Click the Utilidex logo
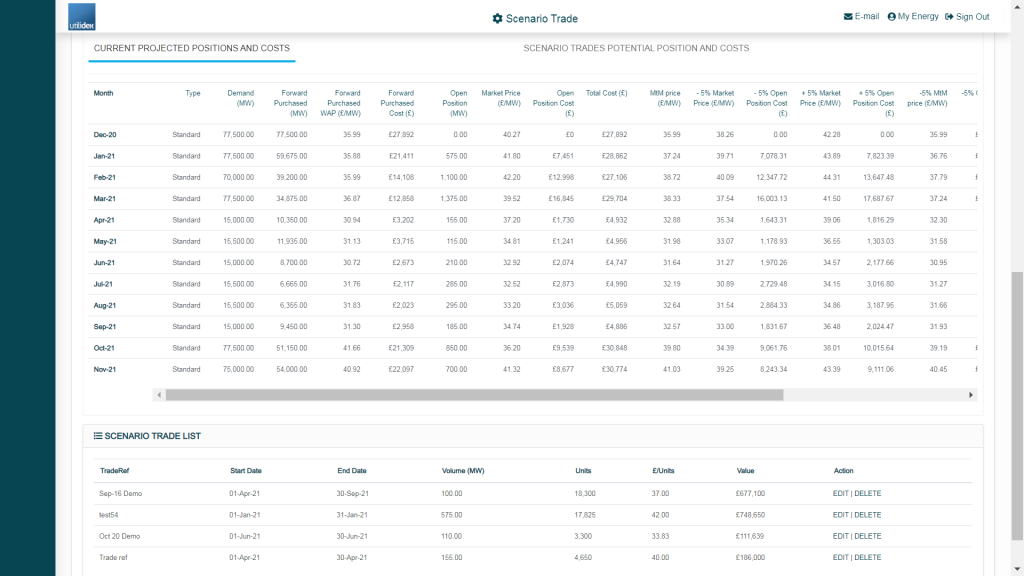1024x576 pixels. tap(82, 17)
